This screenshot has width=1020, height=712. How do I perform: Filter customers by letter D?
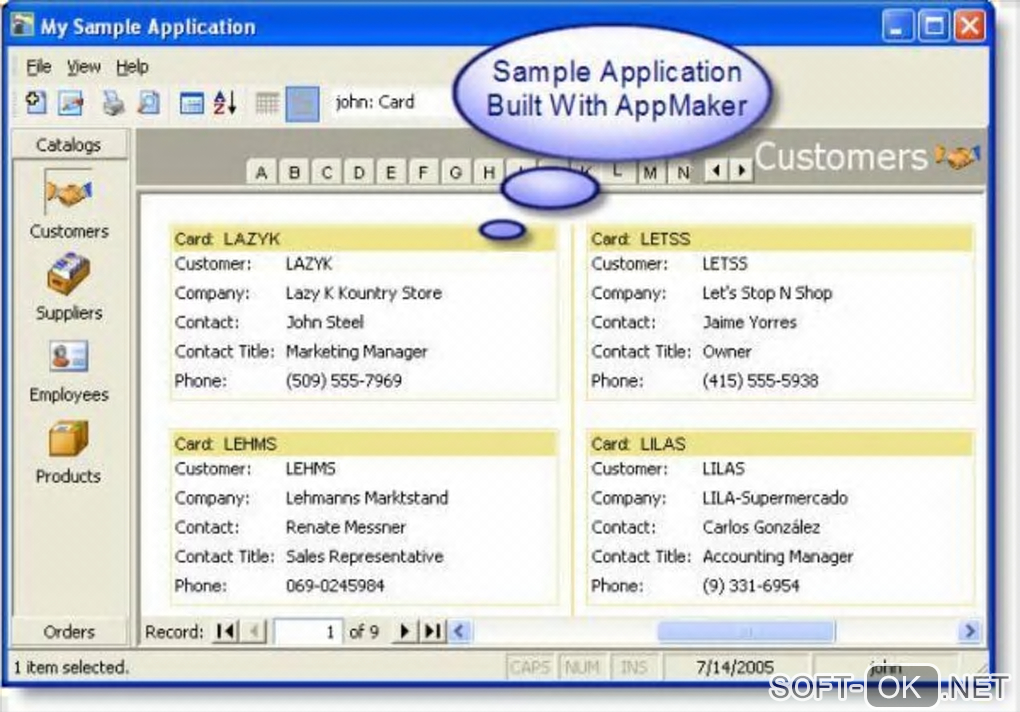pos(358,172)
